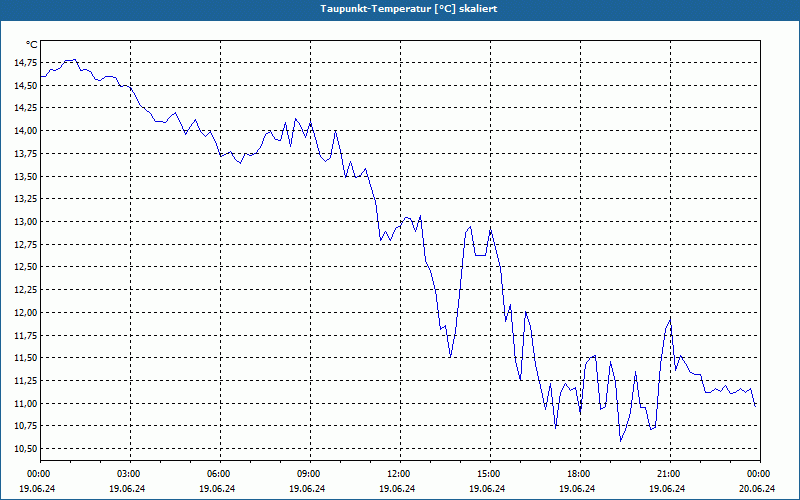This screenshot has width=800, height=500.
Task: Click the y-axis tick label '13,00'
Action: pos(26,222)
